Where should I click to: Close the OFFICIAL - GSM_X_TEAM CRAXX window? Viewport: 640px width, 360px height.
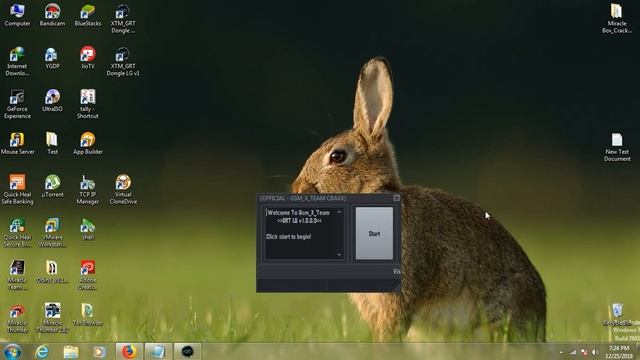tap(396, 198)
